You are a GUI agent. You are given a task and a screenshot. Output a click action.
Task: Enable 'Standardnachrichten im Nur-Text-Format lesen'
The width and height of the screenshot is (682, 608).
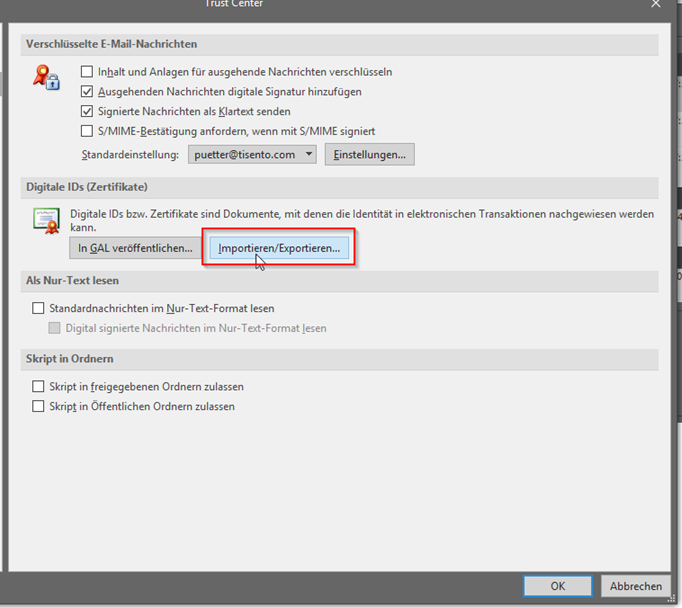pos(38,308)
